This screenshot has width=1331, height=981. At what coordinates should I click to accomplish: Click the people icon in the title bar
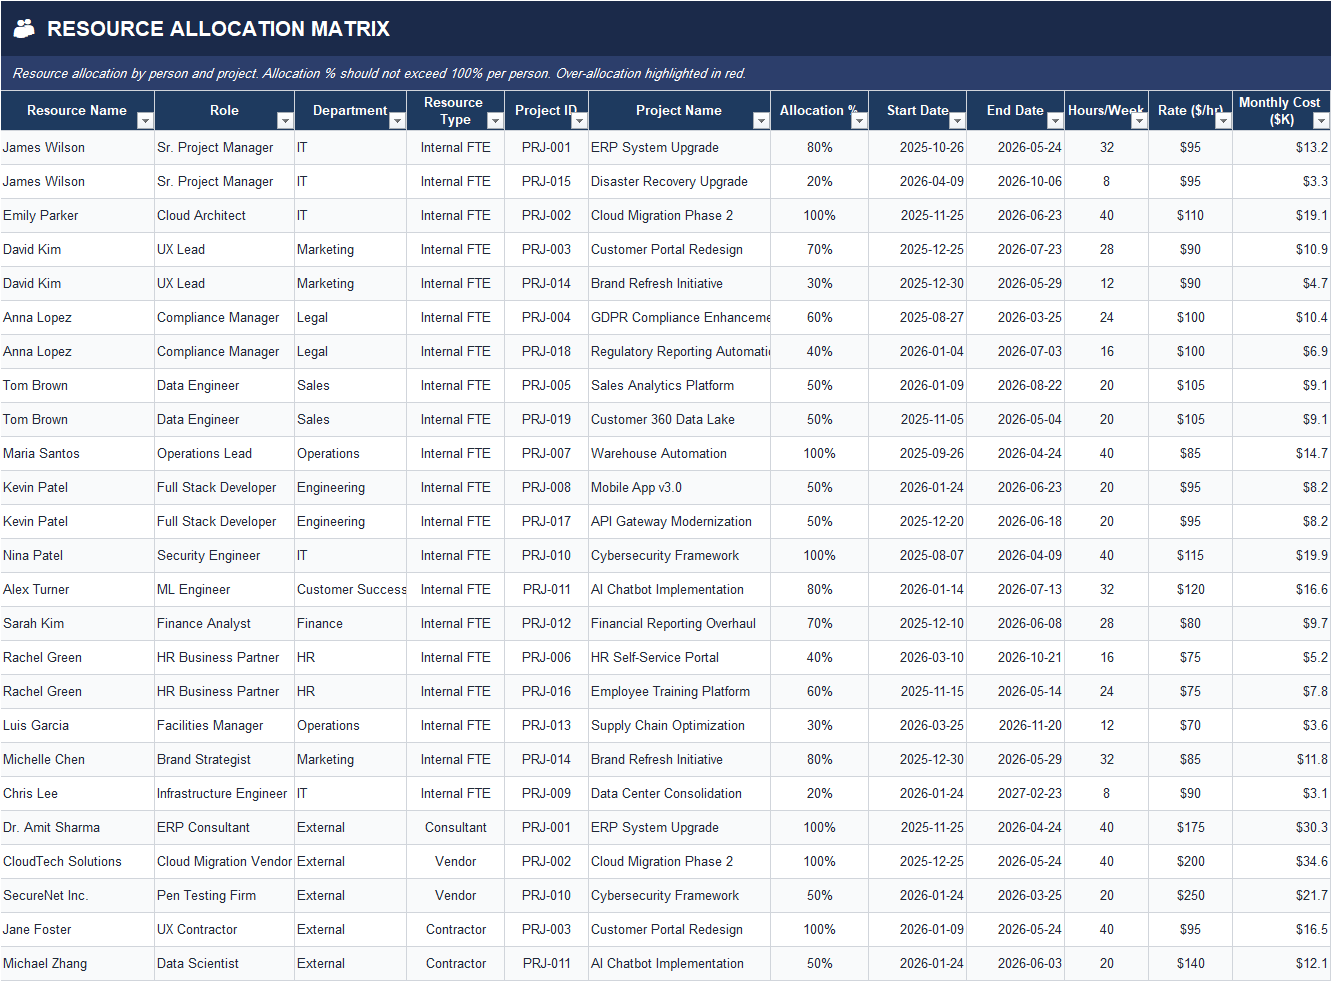tap(24, 28)
